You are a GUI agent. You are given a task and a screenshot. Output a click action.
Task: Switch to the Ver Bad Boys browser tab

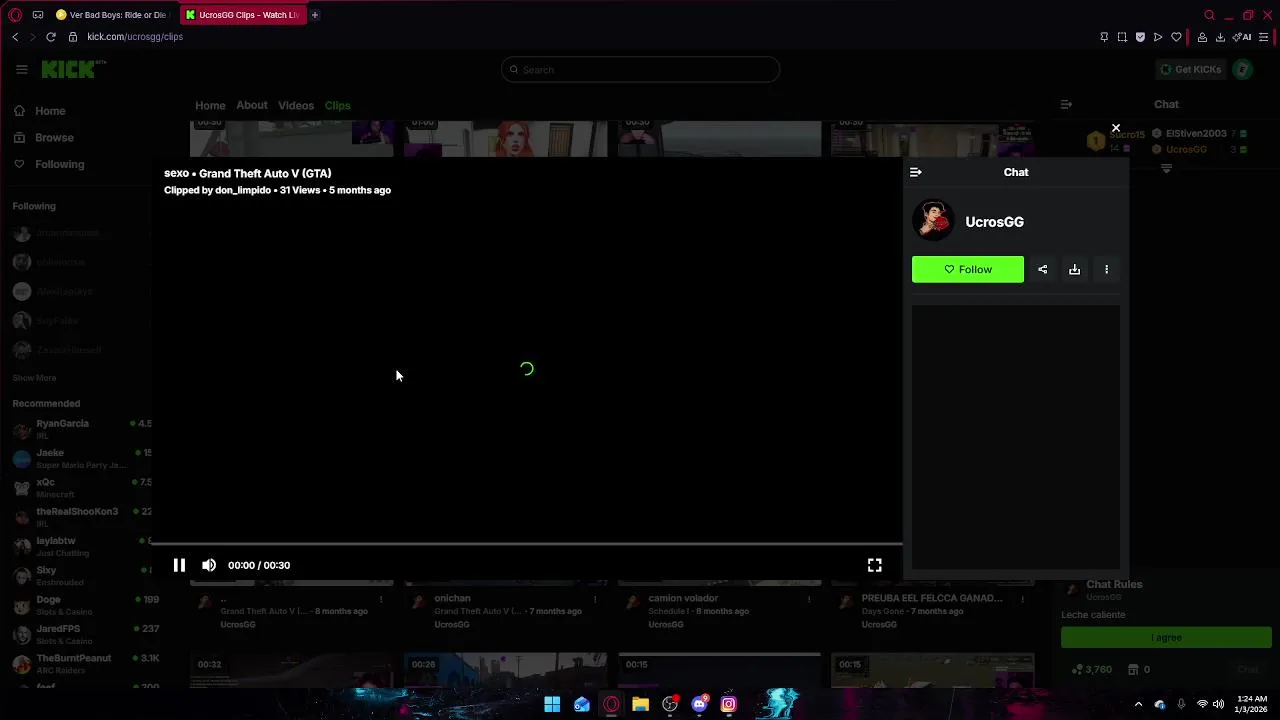tap(112, 15)
